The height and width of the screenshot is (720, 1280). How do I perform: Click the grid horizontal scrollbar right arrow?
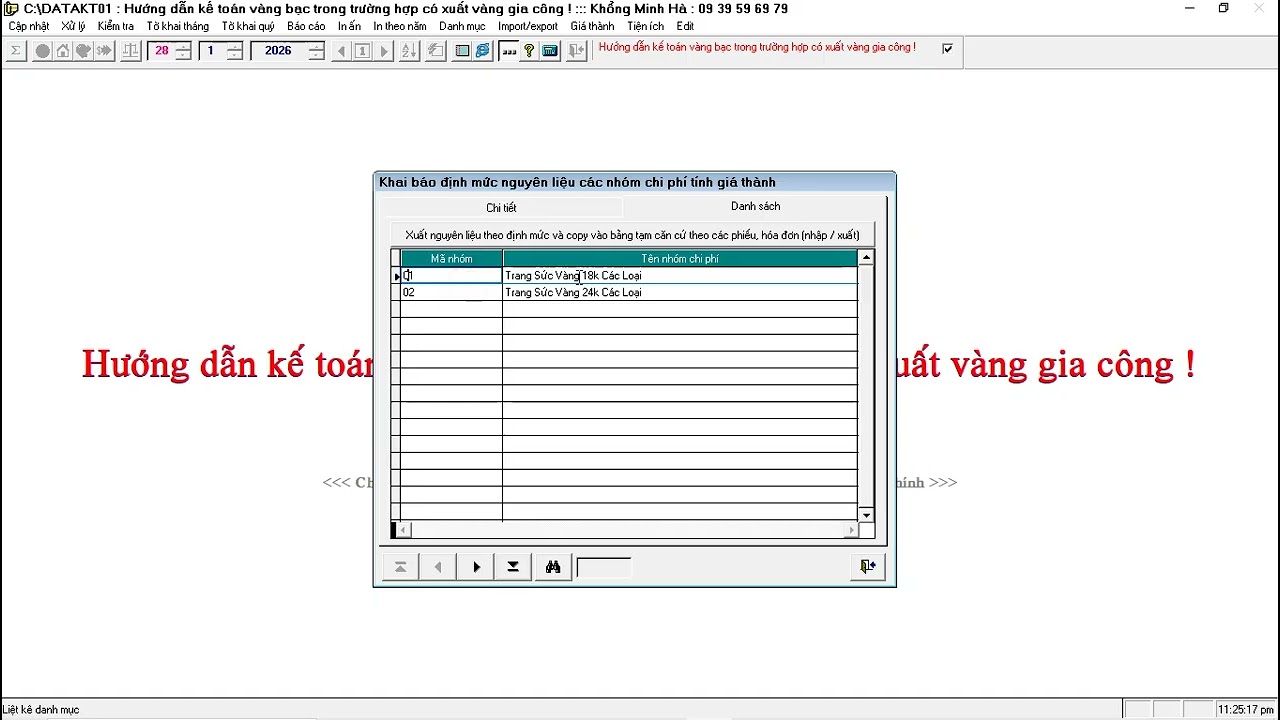[851, 530]
